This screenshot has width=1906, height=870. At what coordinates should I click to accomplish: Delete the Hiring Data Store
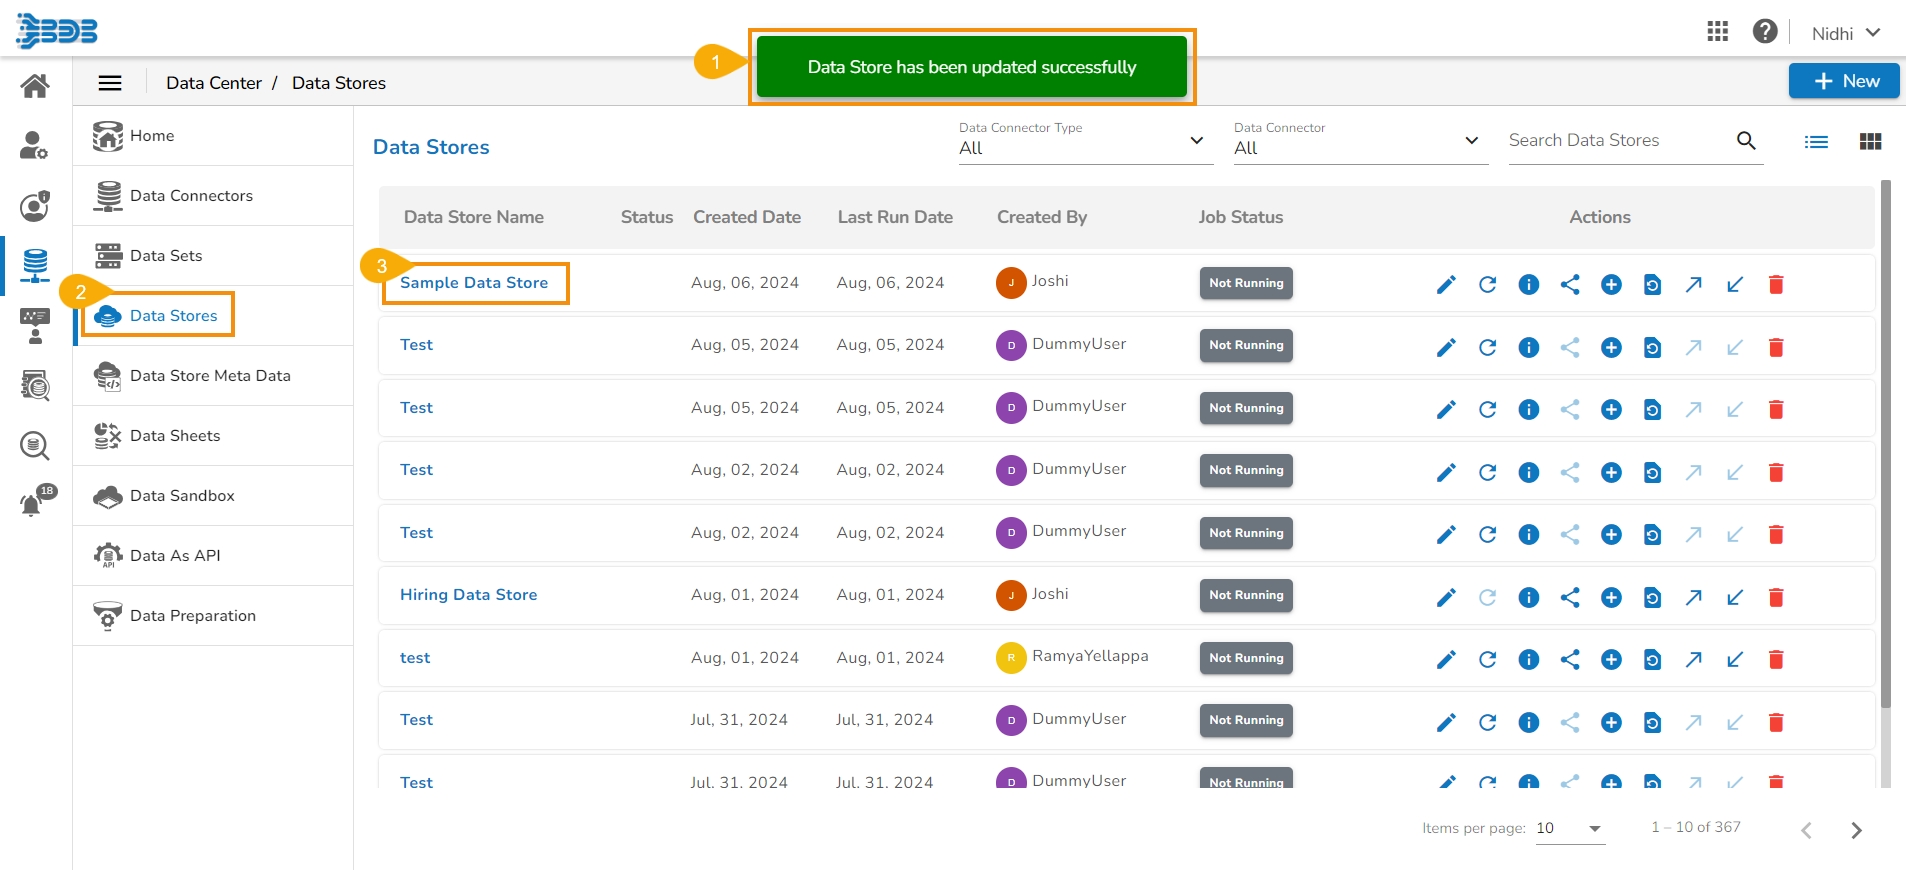pyautogui.click(x=1776, y=597)
